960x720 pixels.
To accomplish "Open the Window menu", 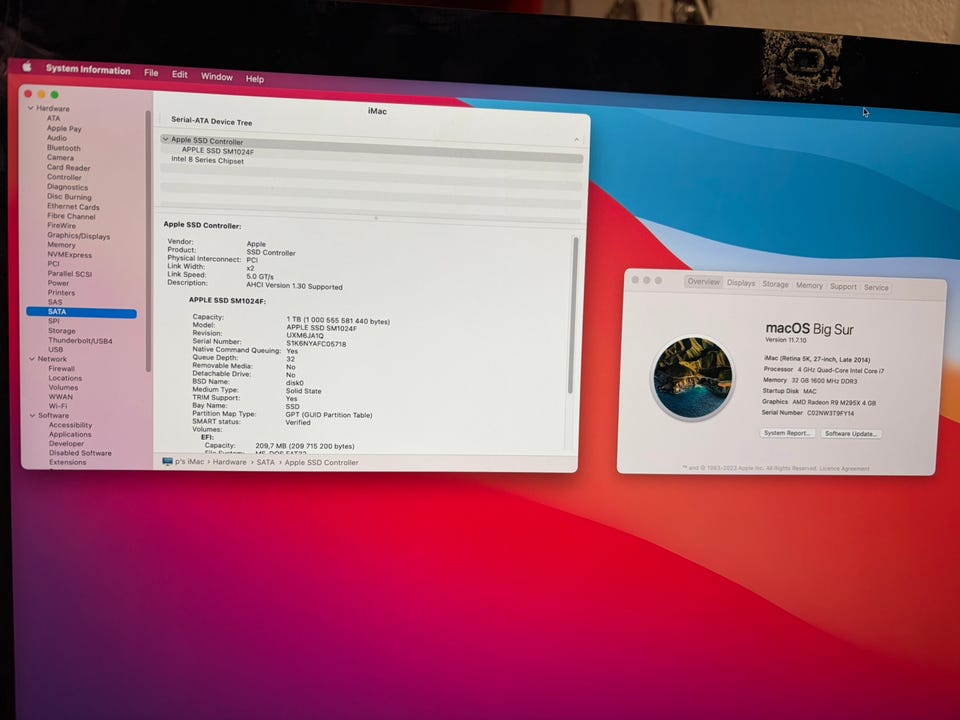I will pyautogui.click(x=217, y=77).
